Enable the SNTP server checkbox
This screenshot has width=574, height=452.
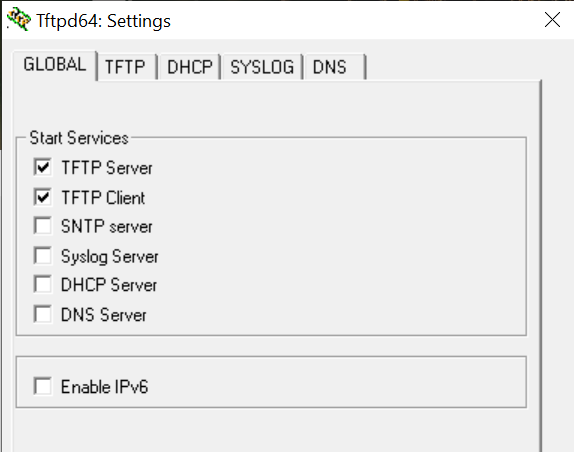click(x=43, y=226)
